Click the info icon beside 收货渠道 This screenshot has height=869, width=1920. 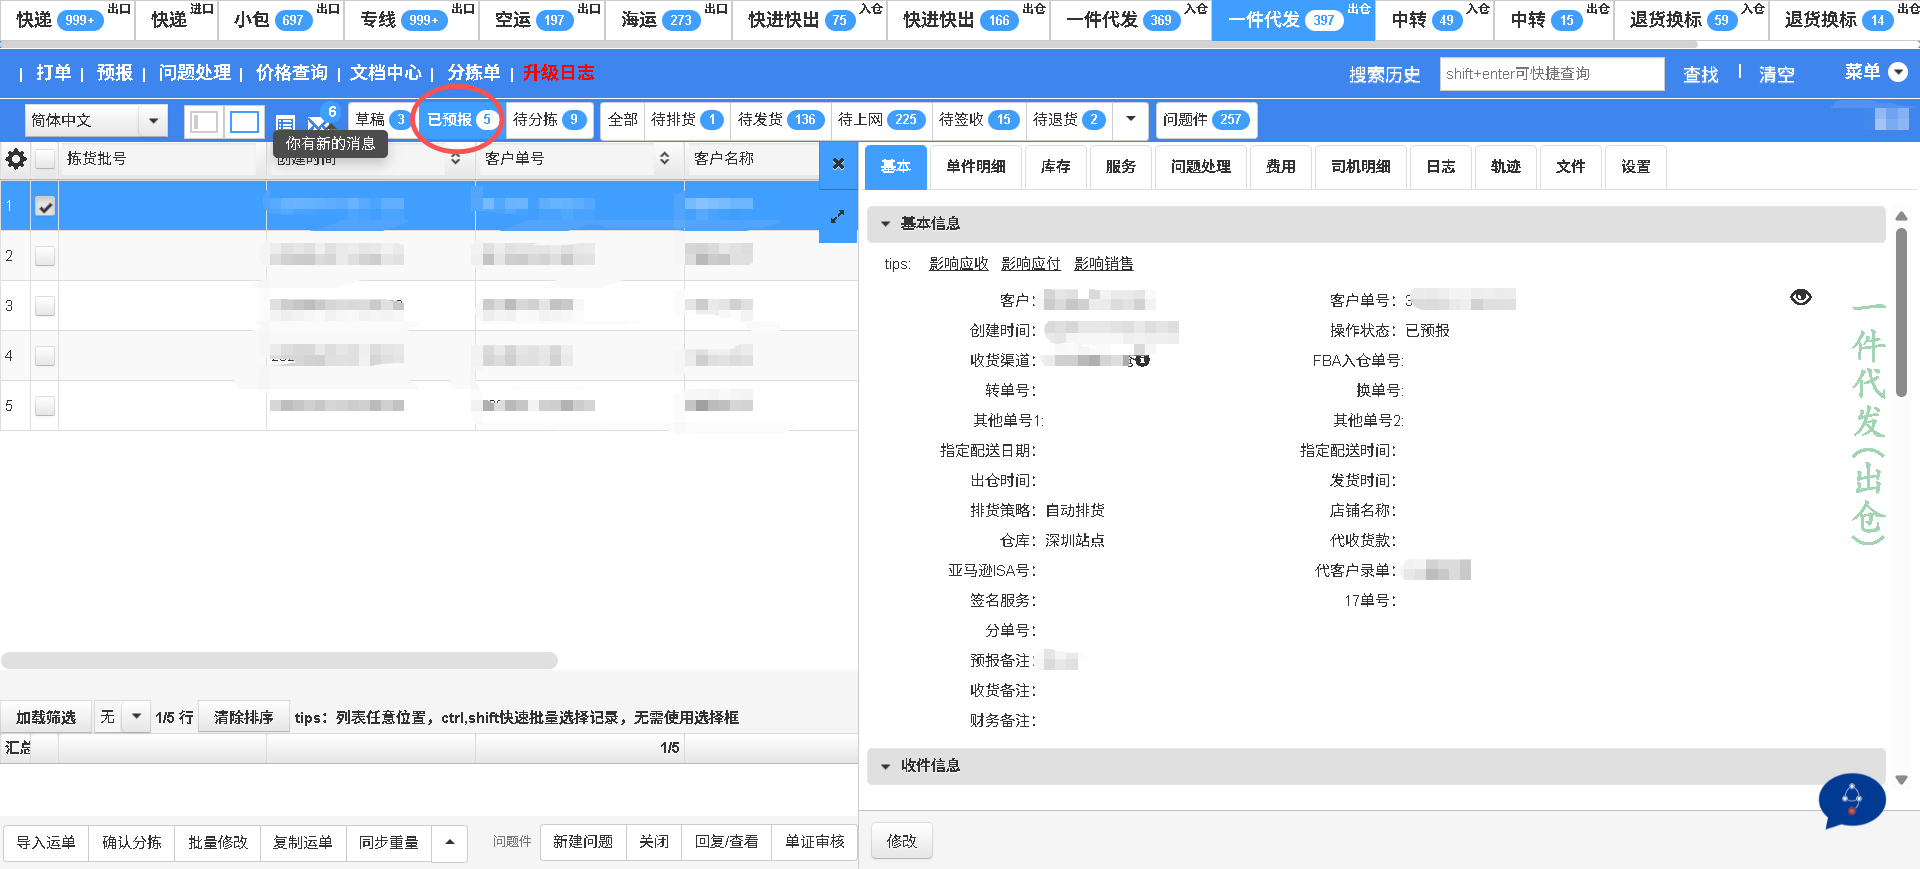1142,360
